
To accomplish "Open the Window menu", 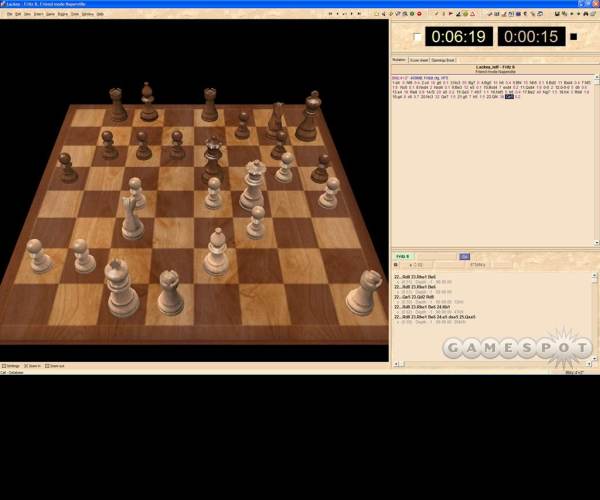I will click(x=87, y=14).
